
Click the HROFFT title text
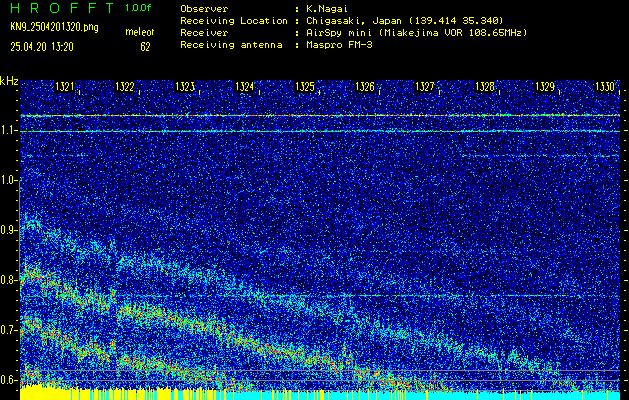(x=62, y=8)
